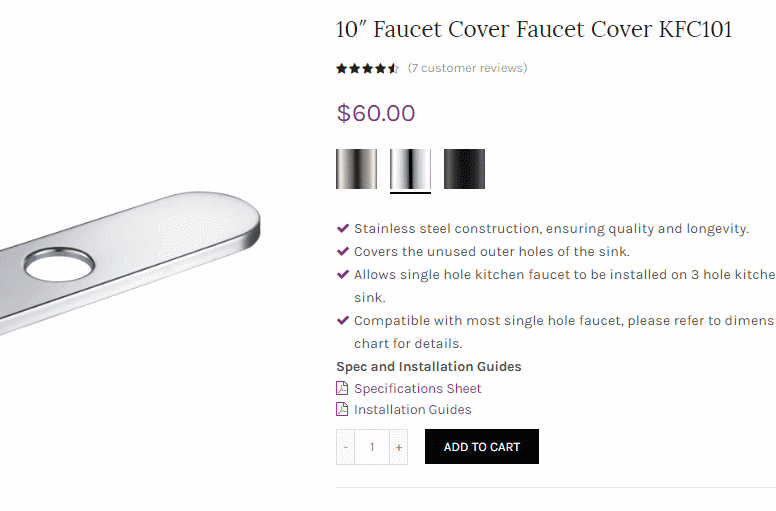776x511 pixels.
Task: Decrease quantity with the minus button
Action: pyautogui.click(x=346, y=447)
